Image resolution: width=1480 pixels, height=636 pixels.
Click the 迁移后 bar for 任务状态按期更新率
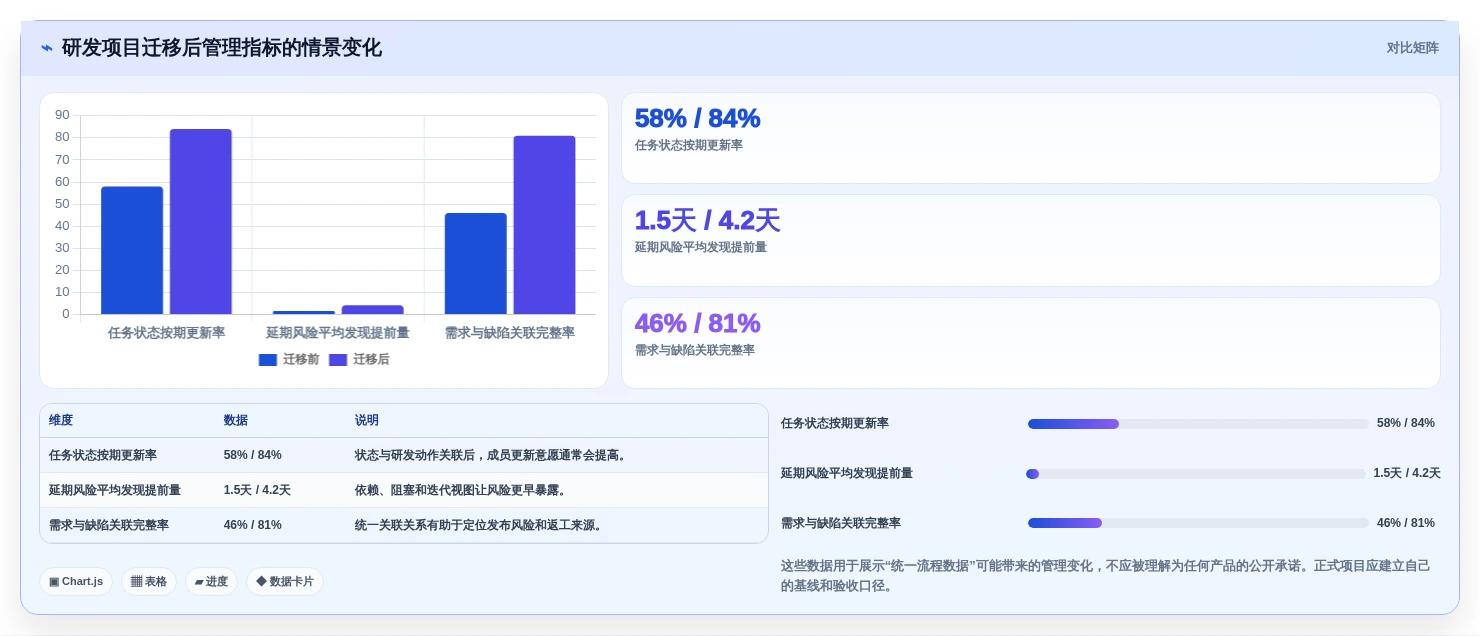tap(201, 222)
